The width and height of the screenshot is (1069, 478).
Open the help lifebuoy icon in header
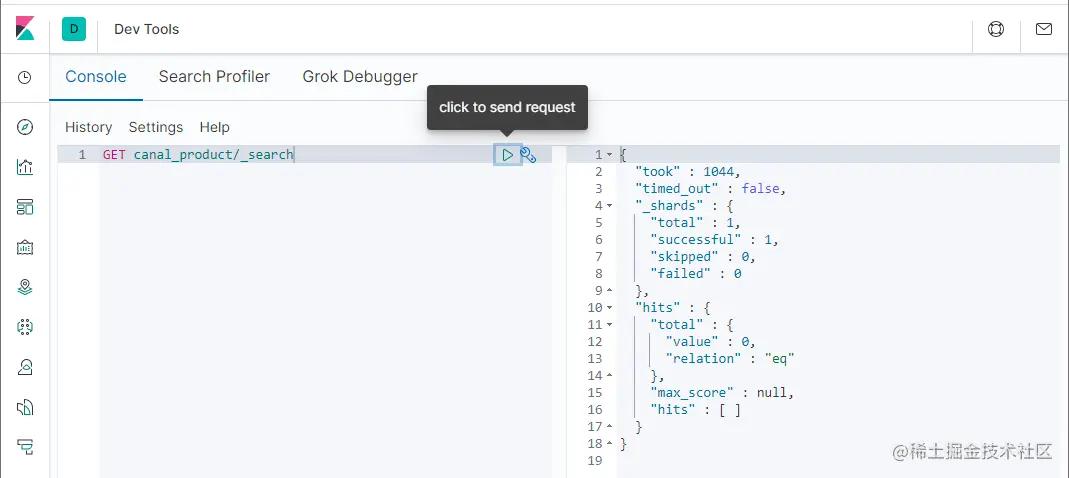point(995,29)
